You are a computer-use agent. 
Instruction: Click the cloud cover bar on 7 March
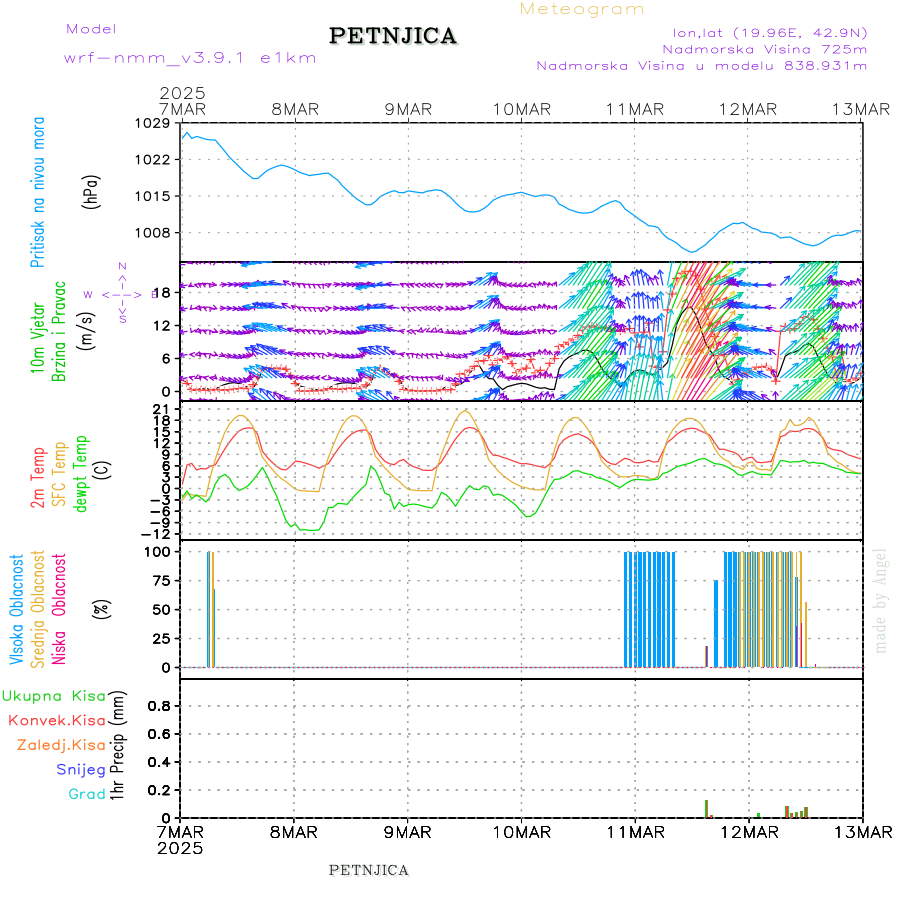(211, 610)
